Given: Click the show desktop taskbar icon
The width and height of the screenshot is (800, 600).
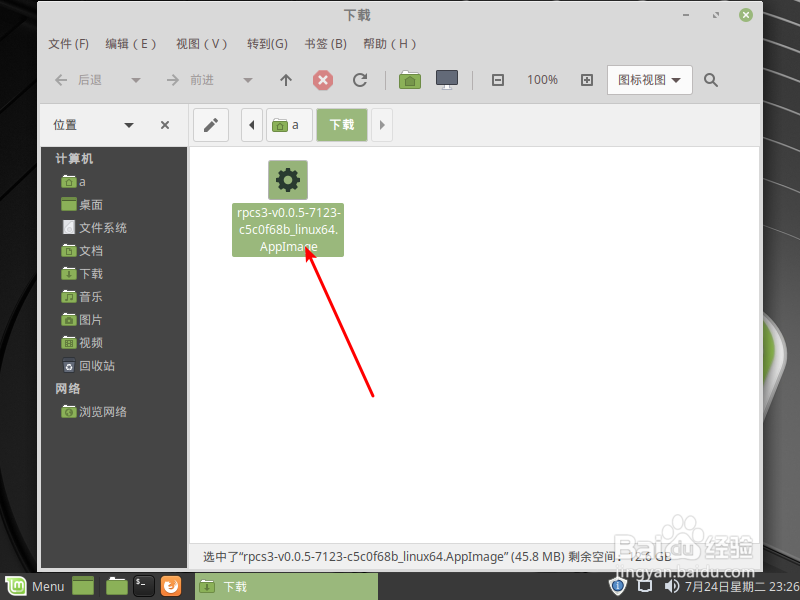Looking at the screenshot, I should tap(83, 586).
